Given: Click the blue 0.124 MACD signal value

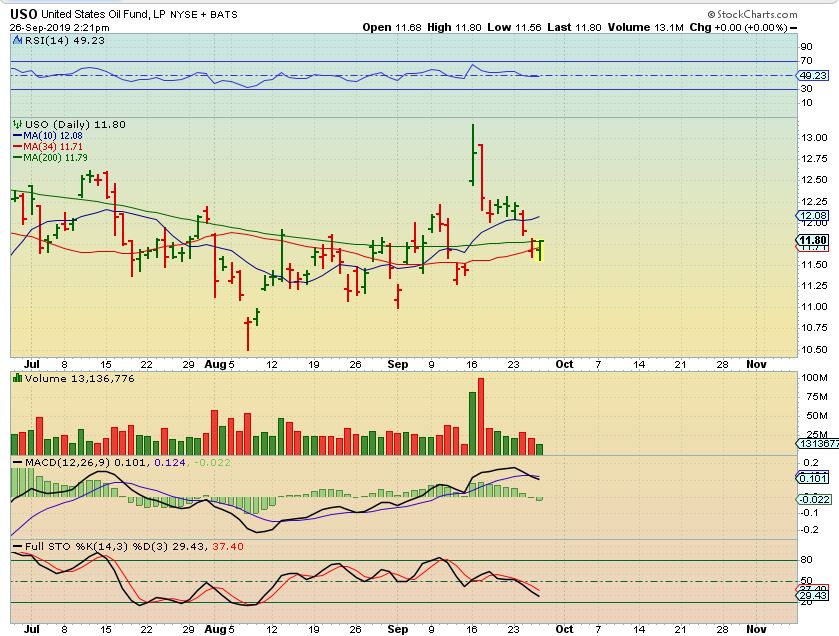Looking at the screenshot, I should pyautogui.click(x=170, y=462).
